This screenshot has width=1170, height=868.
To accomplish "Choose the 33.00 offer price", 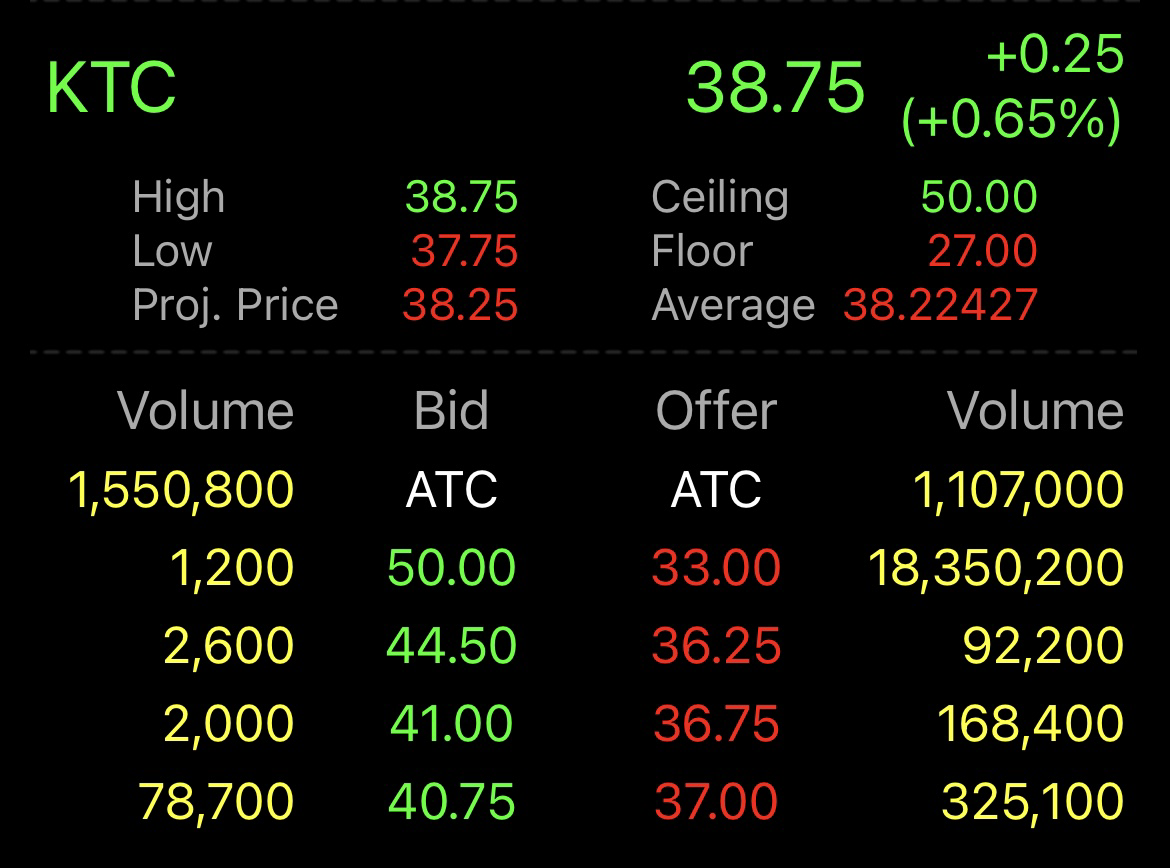I will click(x=716, y=567).
